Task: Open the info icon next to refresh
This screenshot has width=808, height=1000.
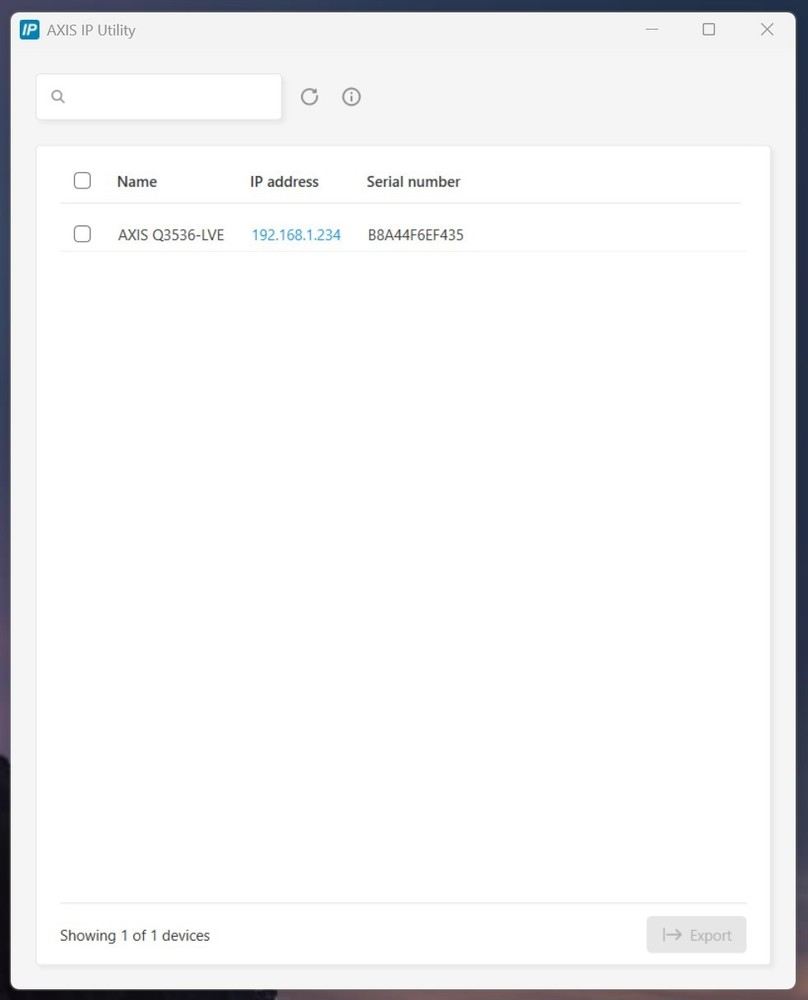Action: [x=351, y=97]
